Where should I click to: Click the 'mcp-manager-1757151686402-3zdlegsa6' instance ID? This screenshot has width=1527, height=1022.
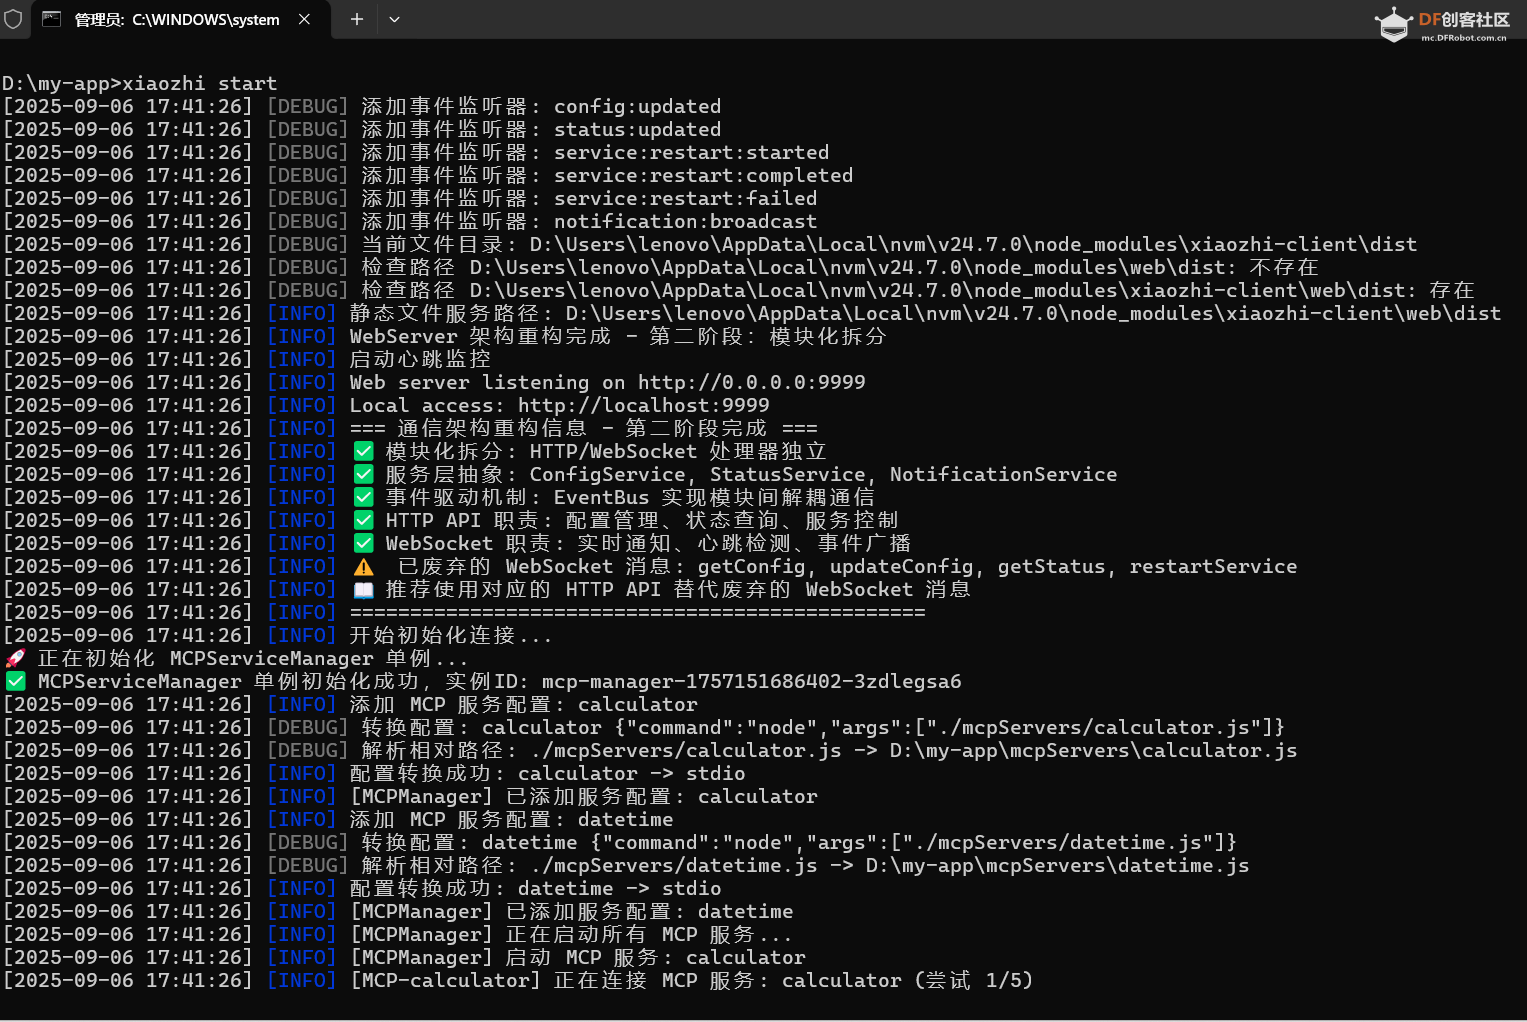pos(751,681)
